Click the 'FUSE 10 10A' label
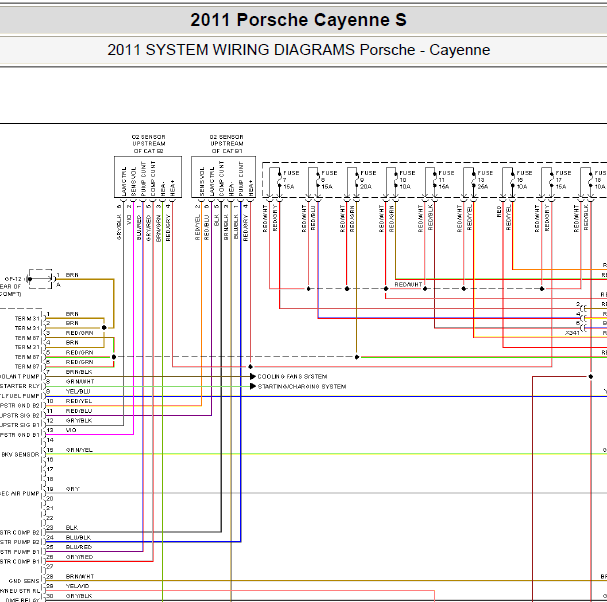The width and height of the screenshot is (607, 602). tap(407, 180)
